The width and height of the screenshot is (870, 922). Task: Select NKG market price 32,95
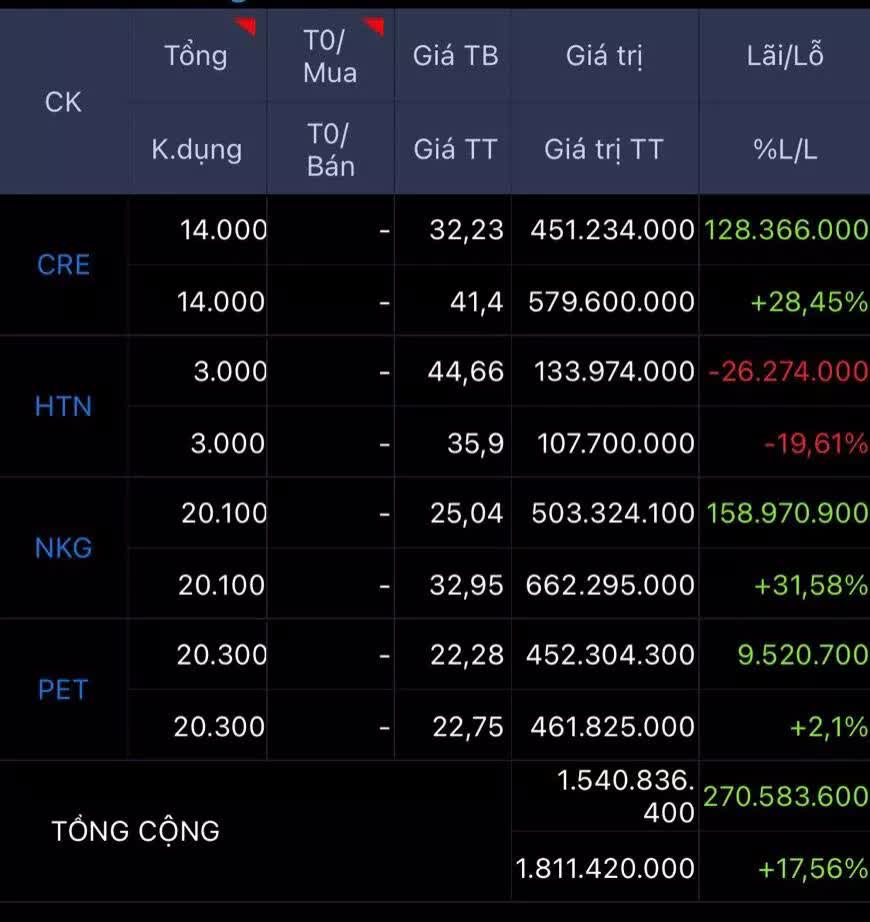(x=466, y=585)
